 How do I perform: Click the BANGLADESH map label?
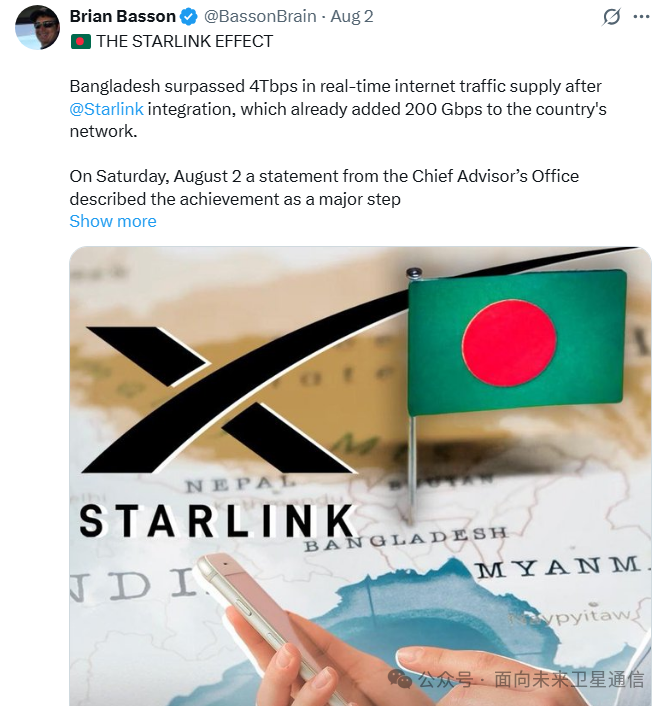point(406,539)
